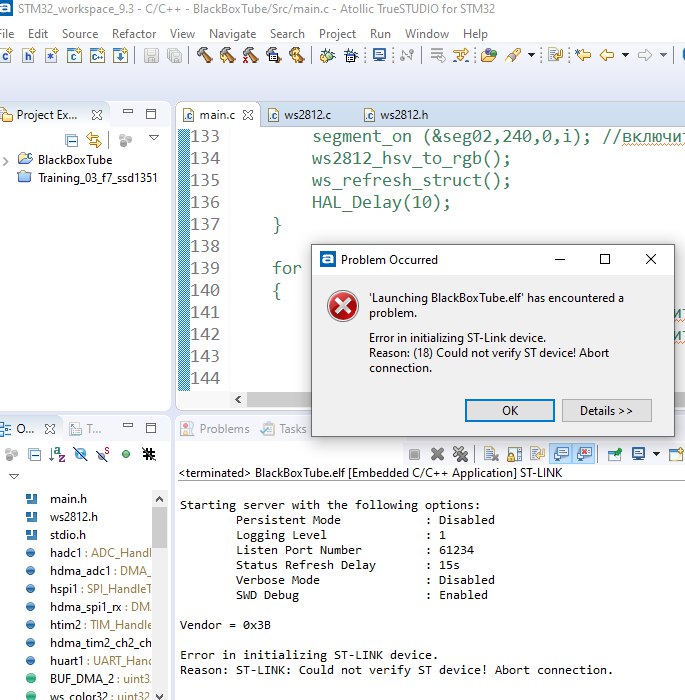Open the Outline view menu triangle

click(14, 476)
